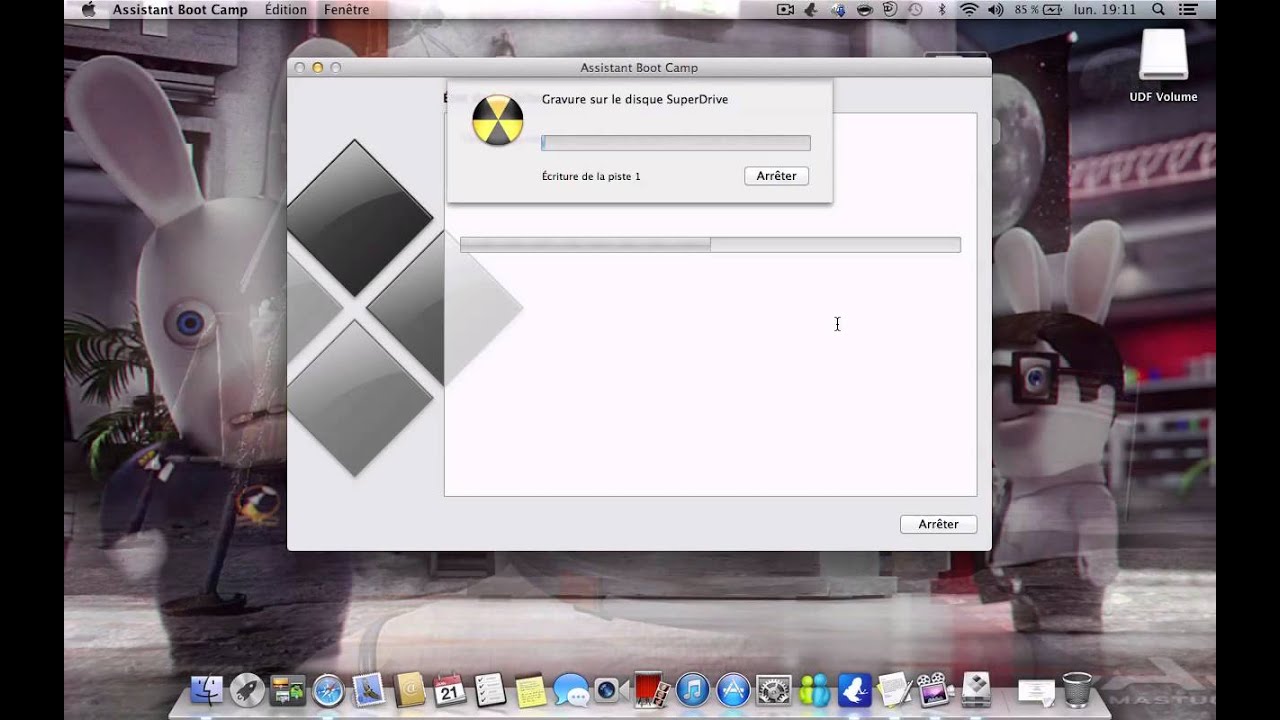Open Reminders checklist icon in dock
This screenshot has height=720, width=1280.
pos(490,690)
